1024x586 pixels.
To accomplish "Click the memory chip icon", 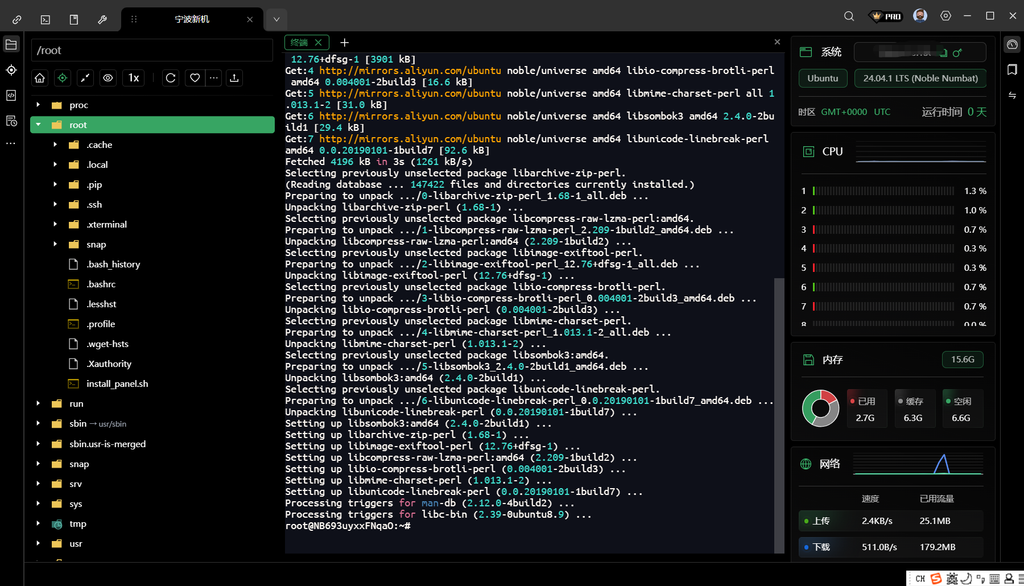I will pyautogui.click(x=808, y=360).
